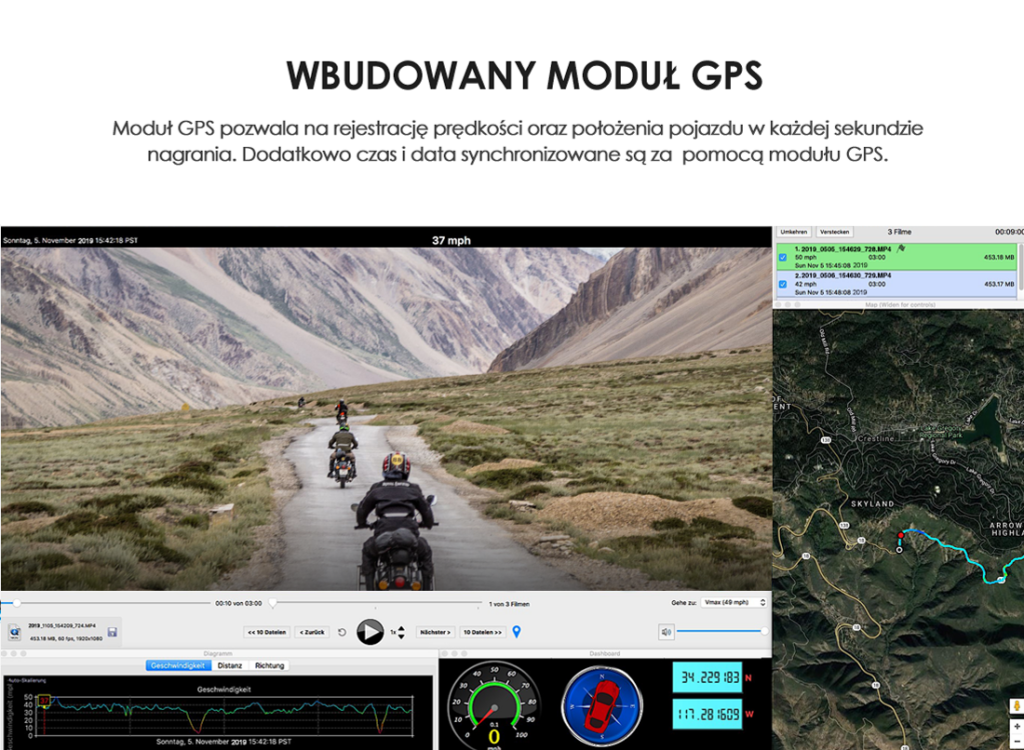Zoom in the map with plus
The height and width of the screenshot is (750, 1024).
click(1017, 727)
